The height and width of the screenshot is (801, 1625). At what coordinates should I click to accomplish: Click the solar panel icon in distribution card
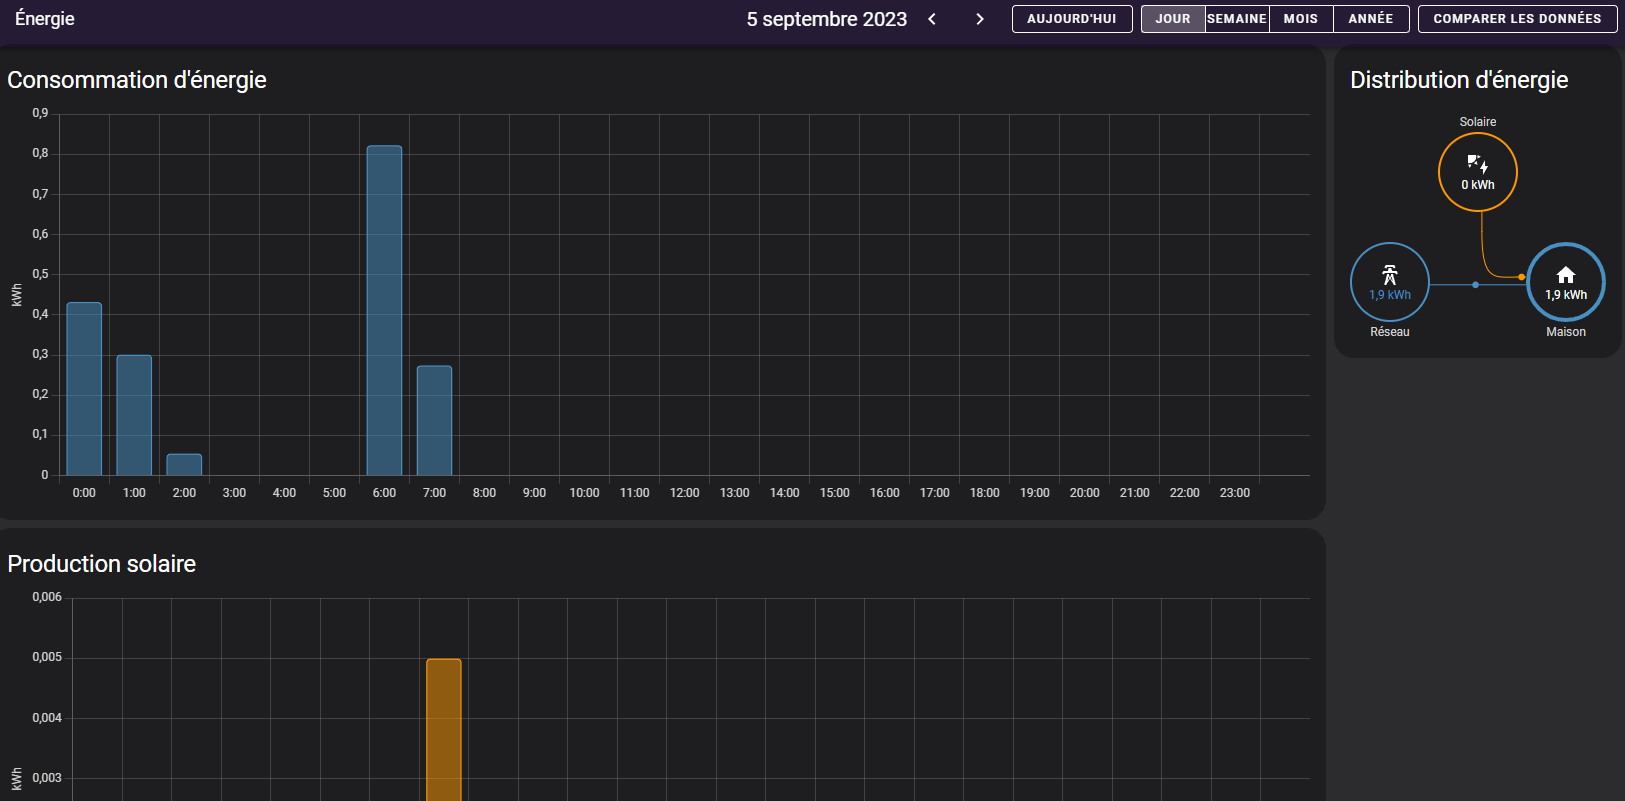point(1477,163)
